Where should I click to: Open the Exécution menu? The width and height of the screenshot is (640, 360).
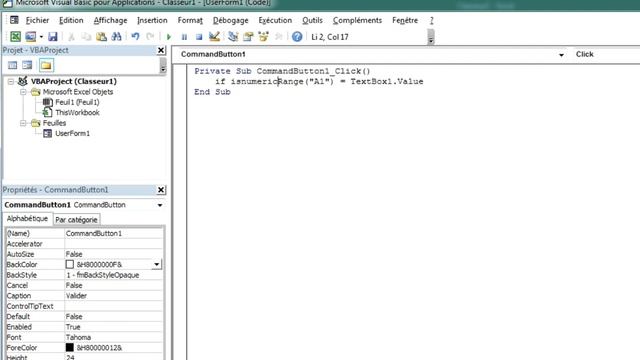coord(275,20)
